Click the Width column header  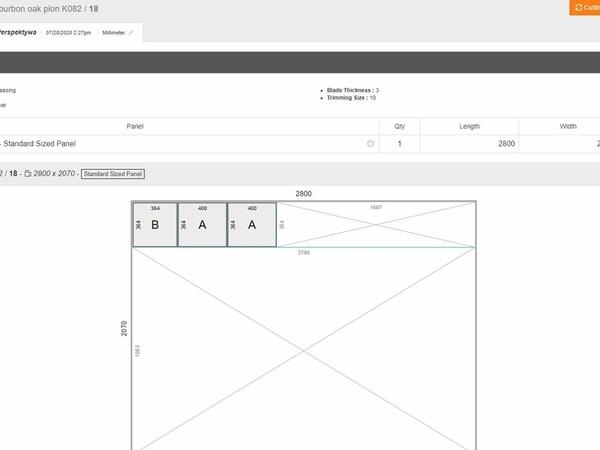coord(568,126)
